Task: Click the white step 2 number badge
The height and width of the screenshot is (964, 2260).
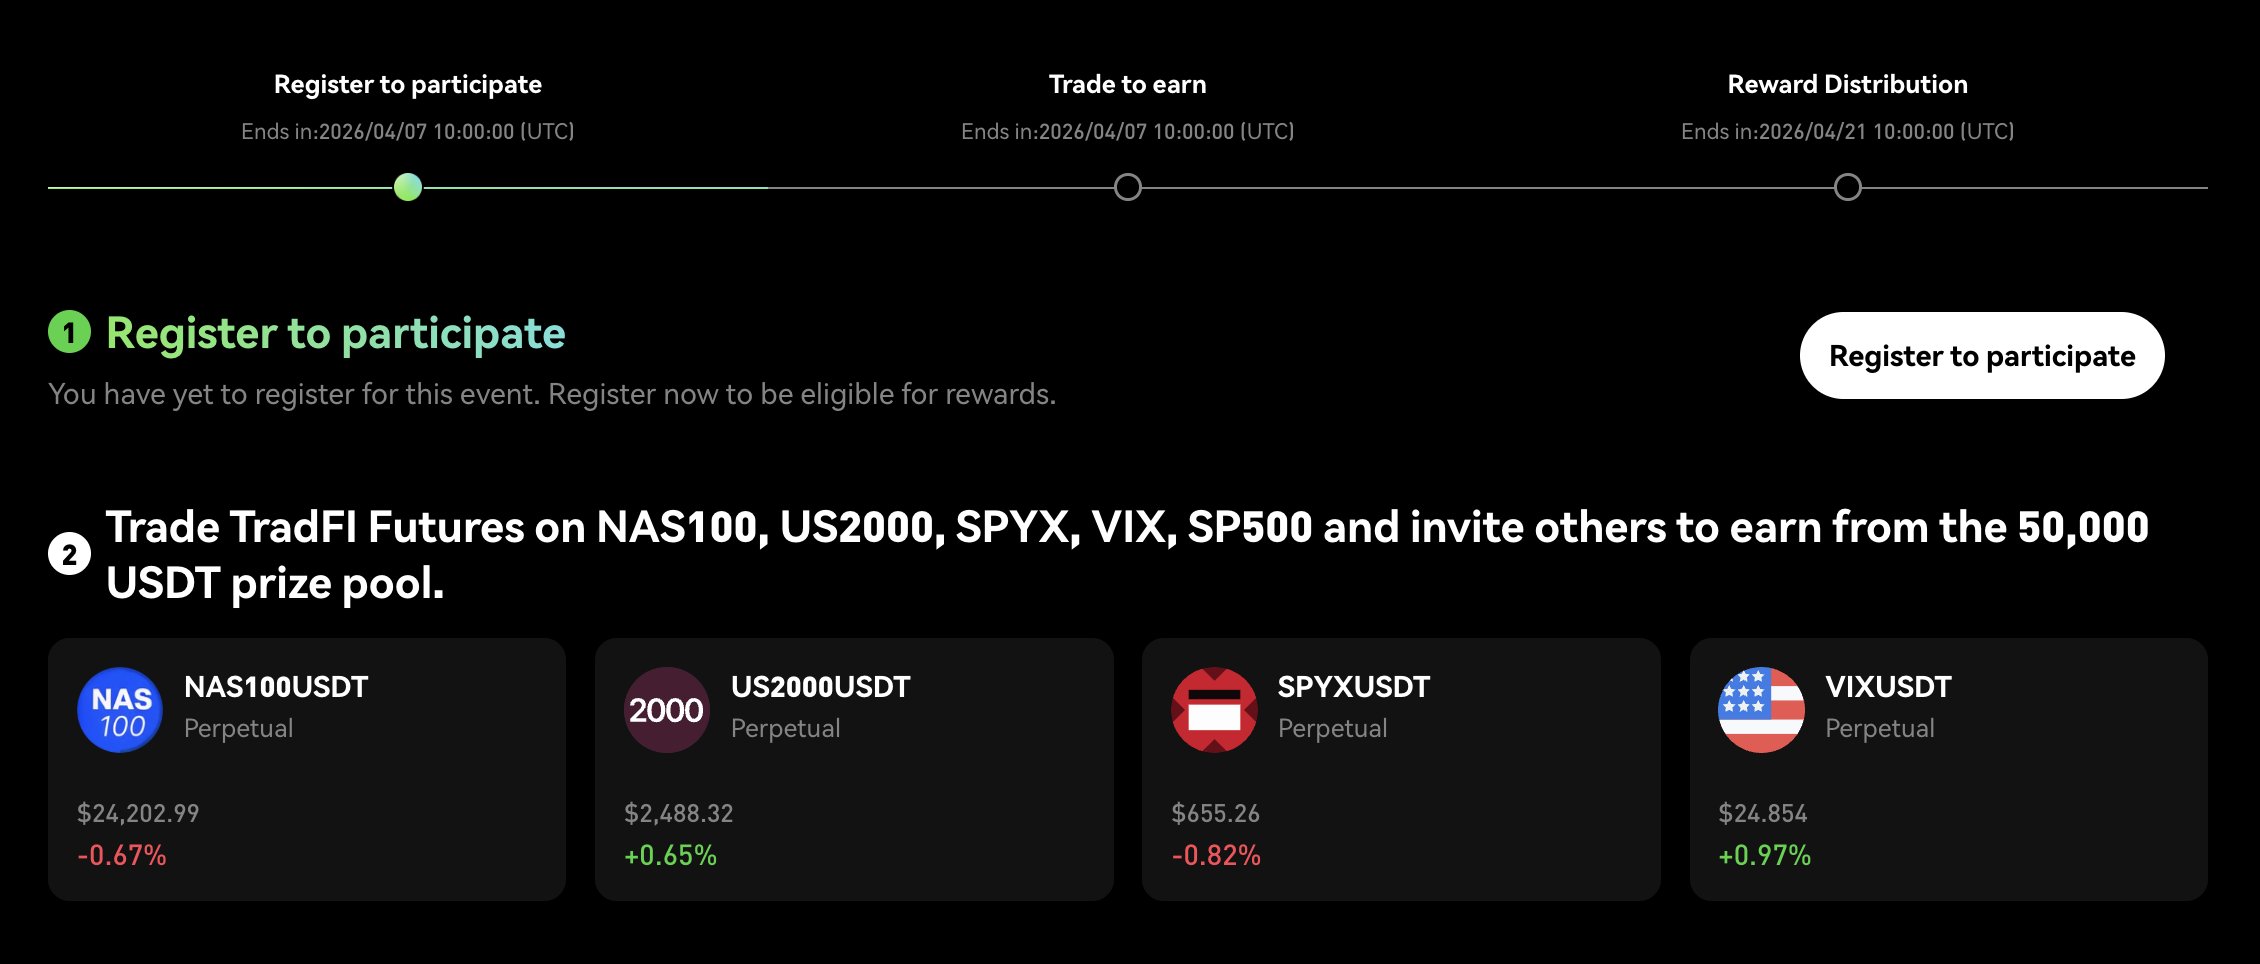Action: 69,554
